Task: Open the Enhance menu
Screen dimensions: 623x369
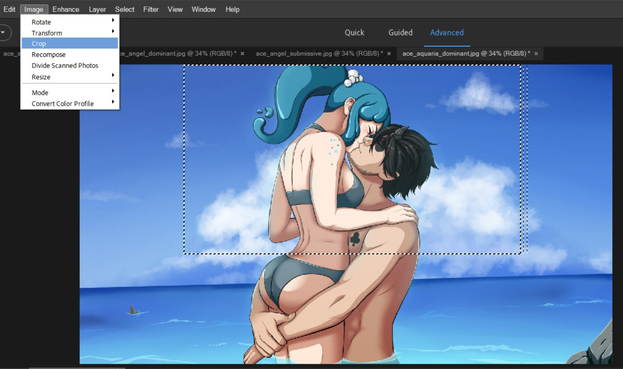Action: [66, 9]
